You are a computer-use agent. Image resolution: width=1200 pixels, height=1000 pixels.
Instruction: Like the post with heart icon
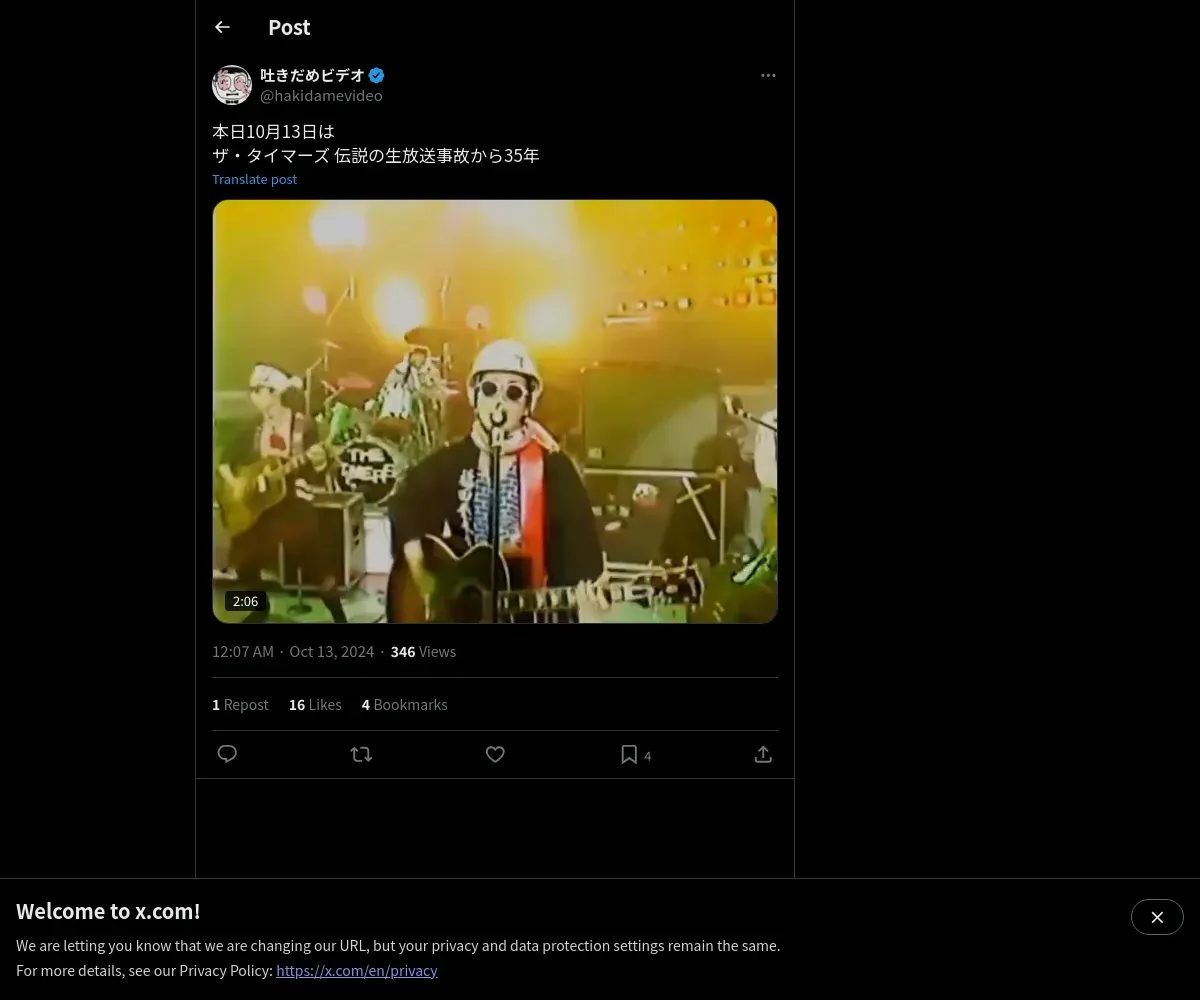pyautogui.click(x=495, y=754)
